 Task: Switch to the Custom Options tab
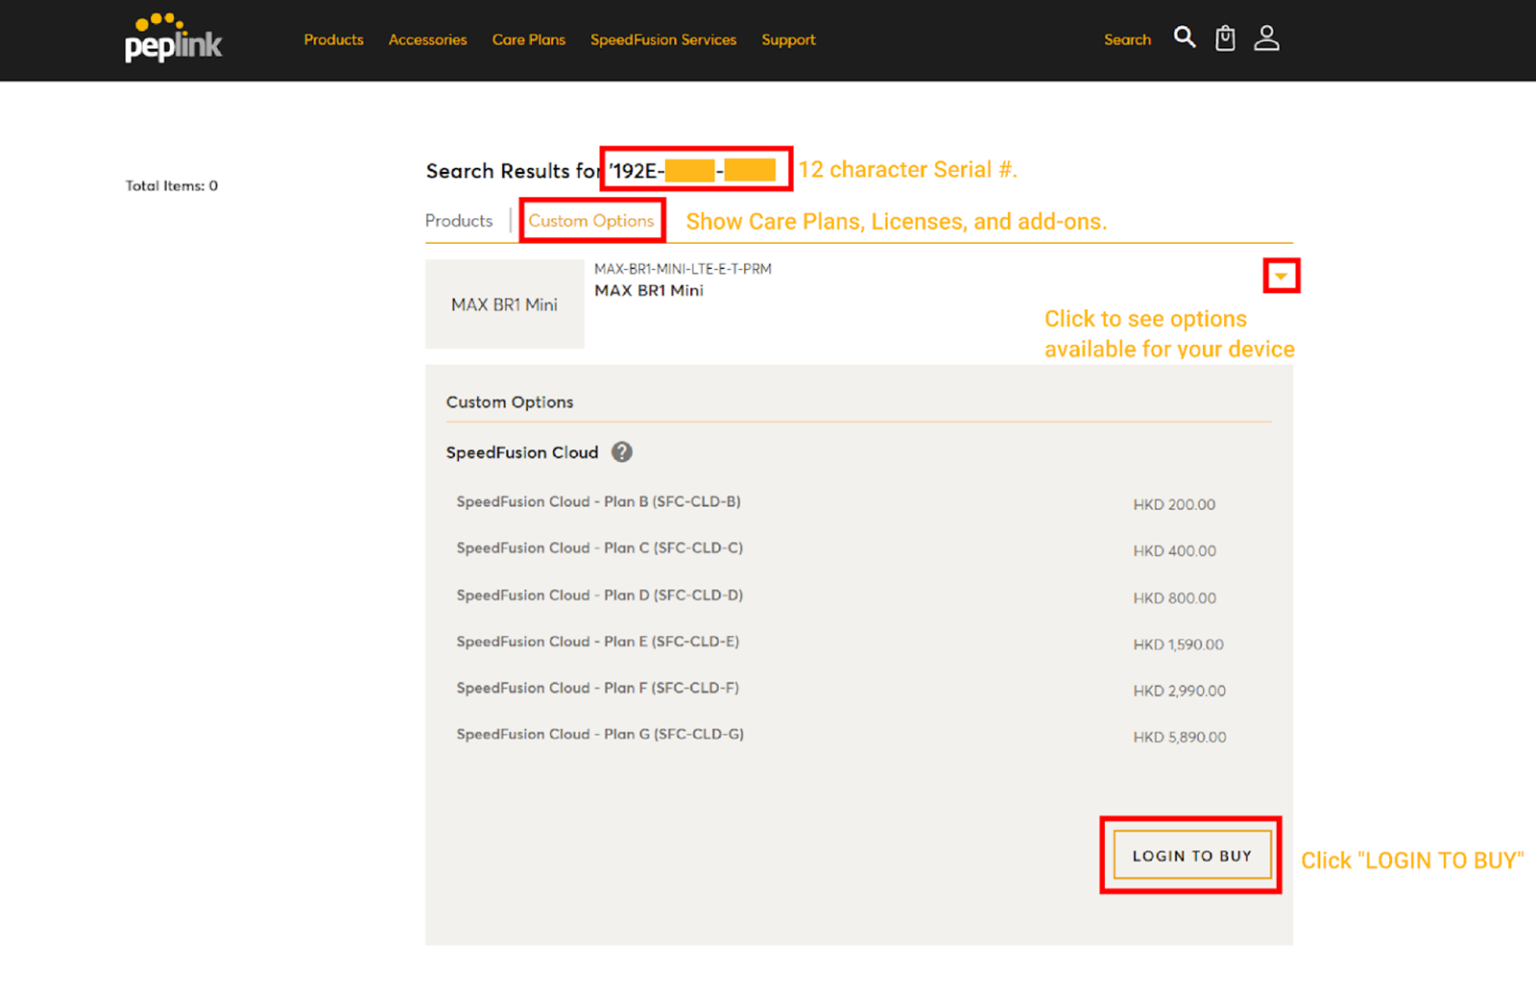click(591, 221)
